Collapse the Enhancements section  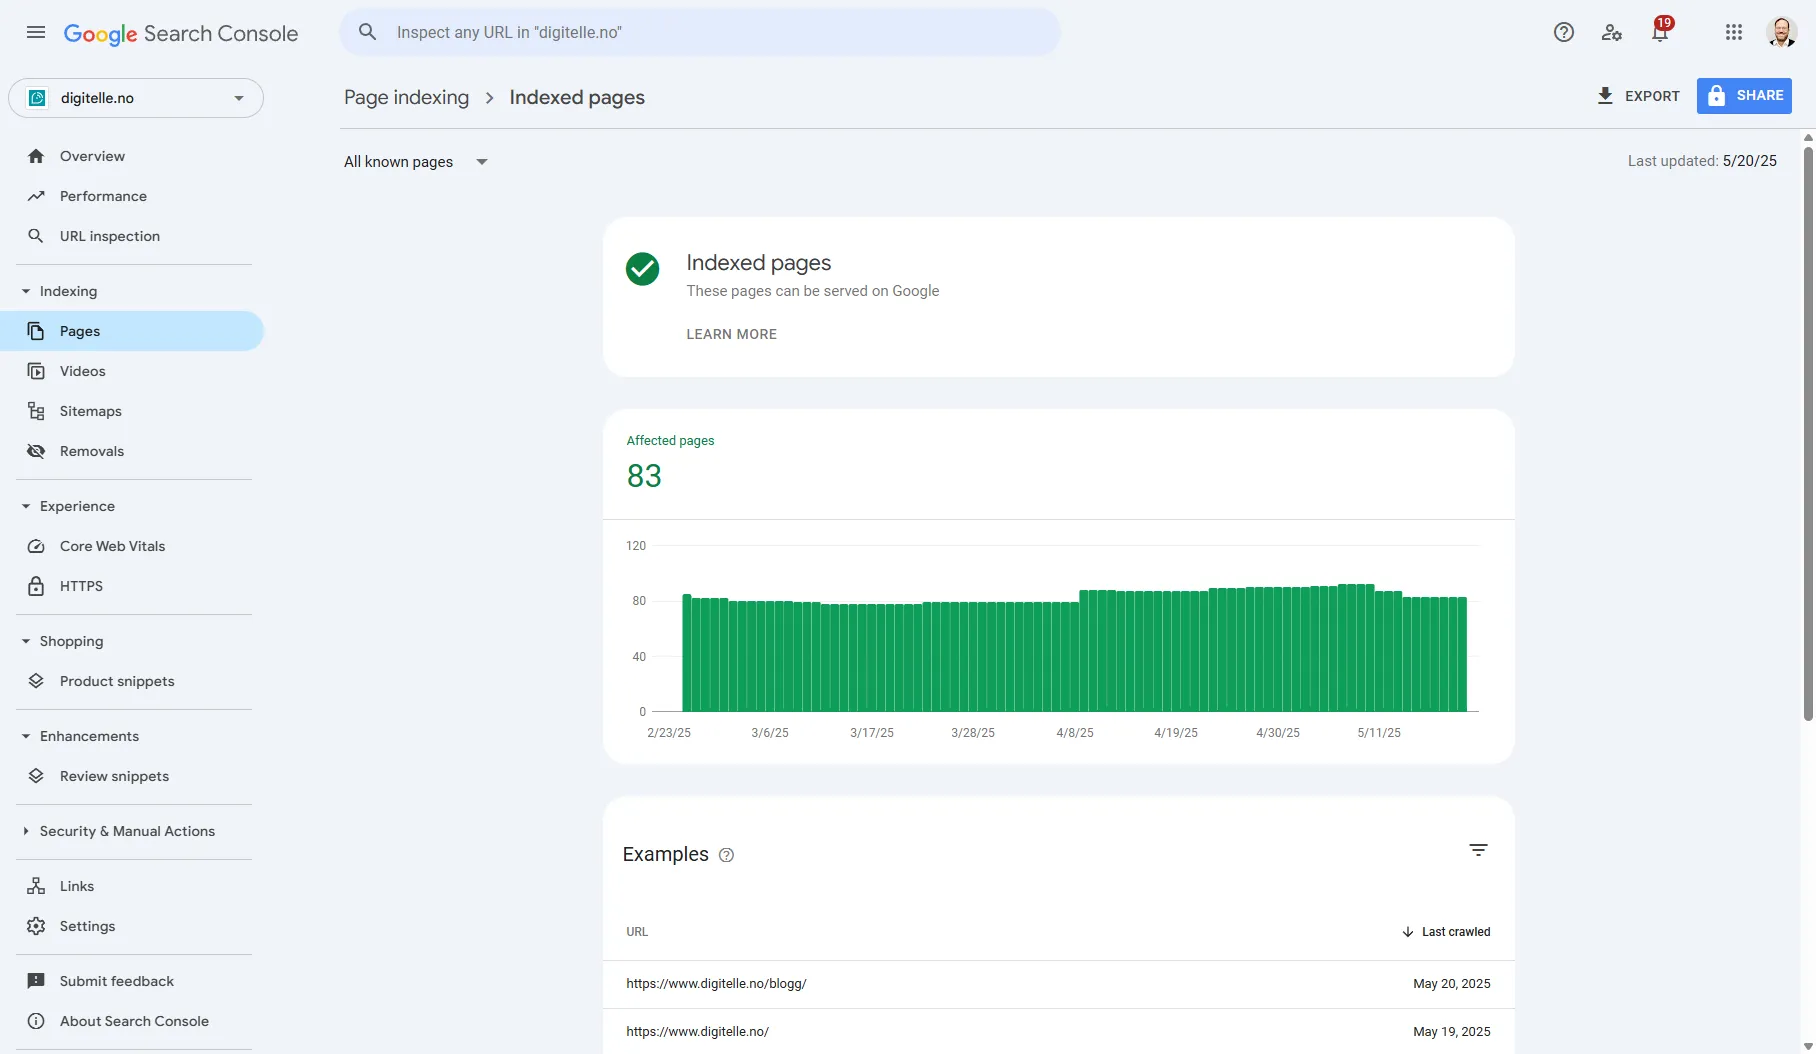26,736
